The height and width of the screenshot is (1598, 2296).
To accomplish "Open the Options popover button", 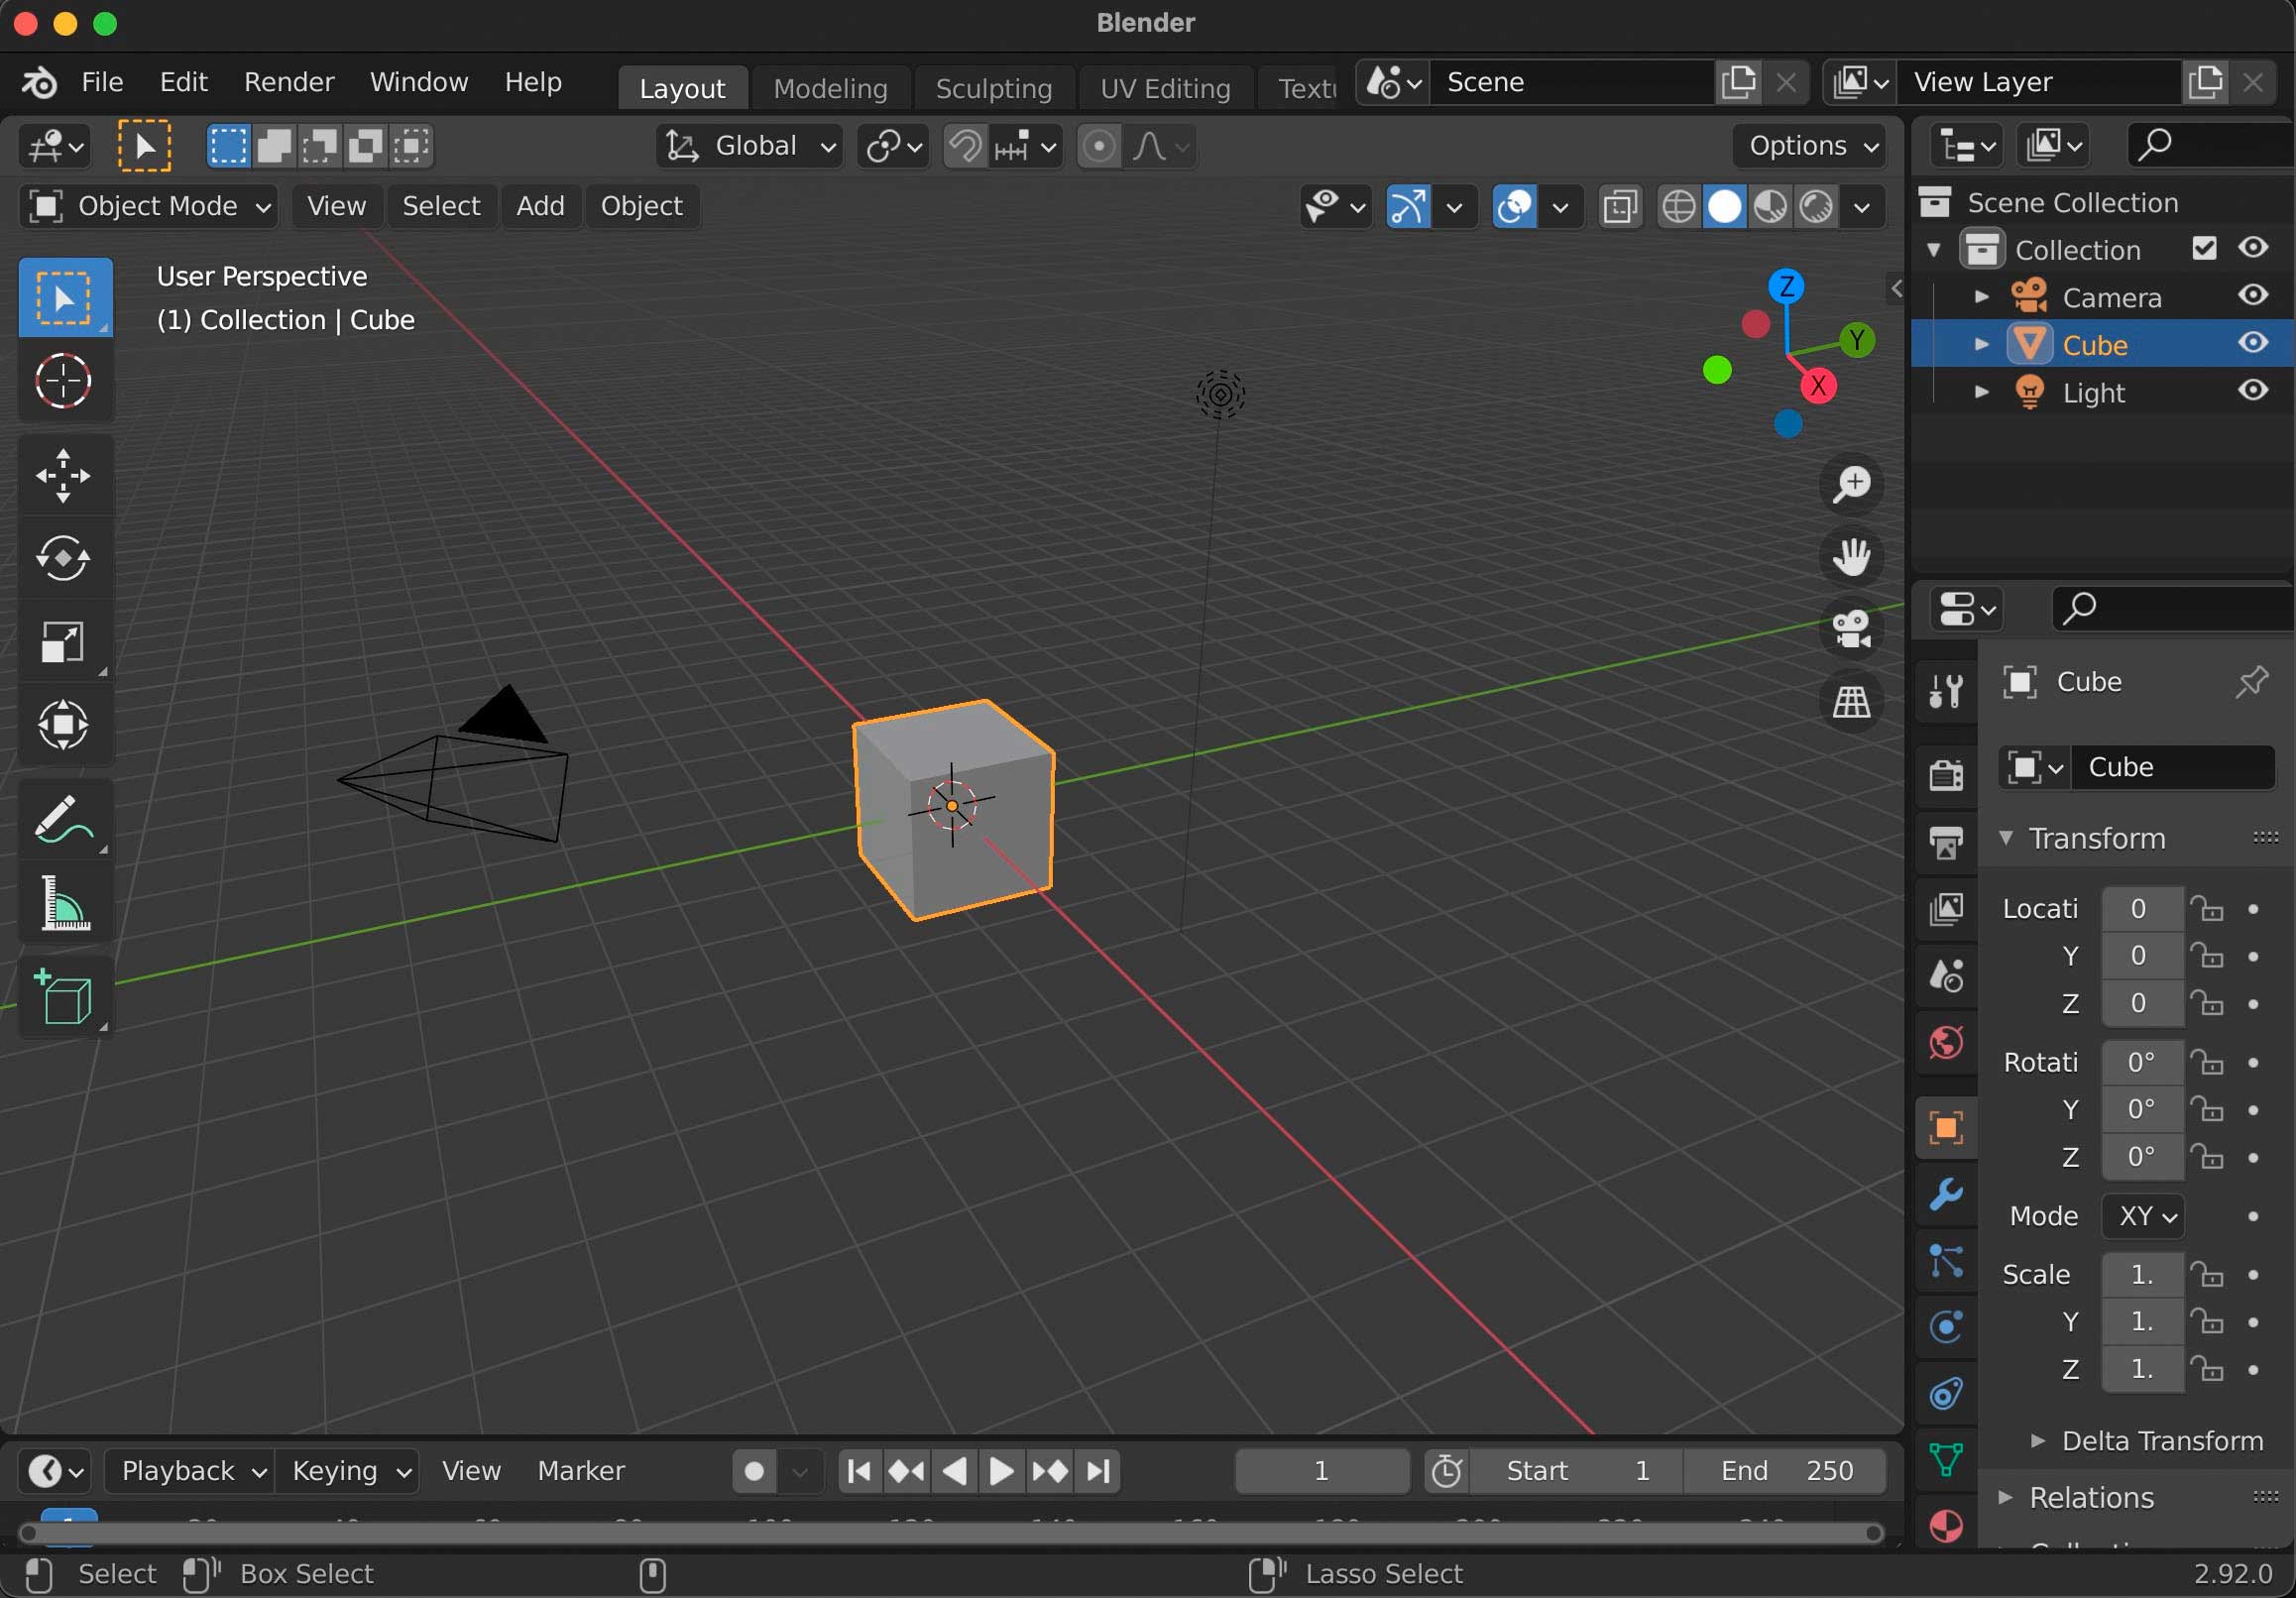I will 1811,146.
